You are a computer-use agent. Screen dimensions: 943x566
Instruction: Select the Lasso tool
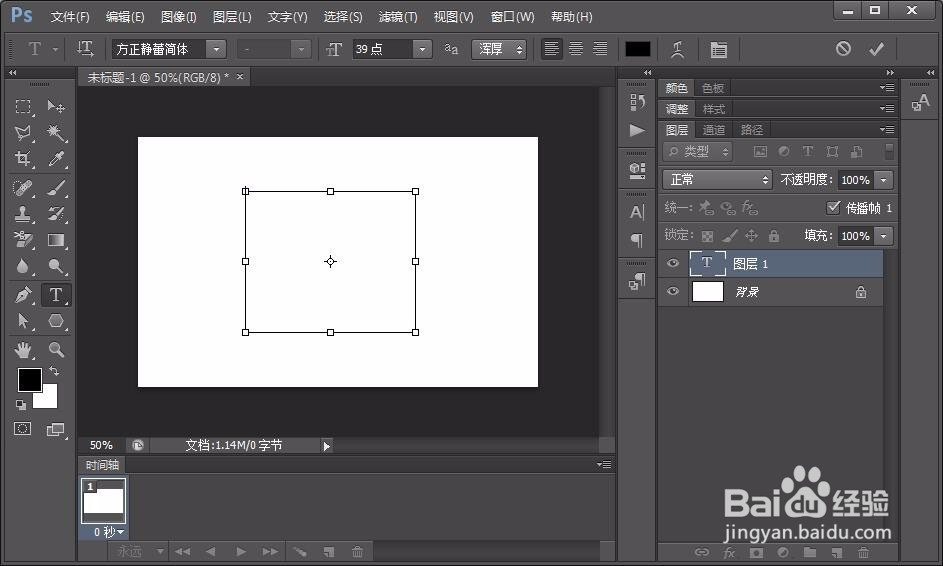pos(23,133)
